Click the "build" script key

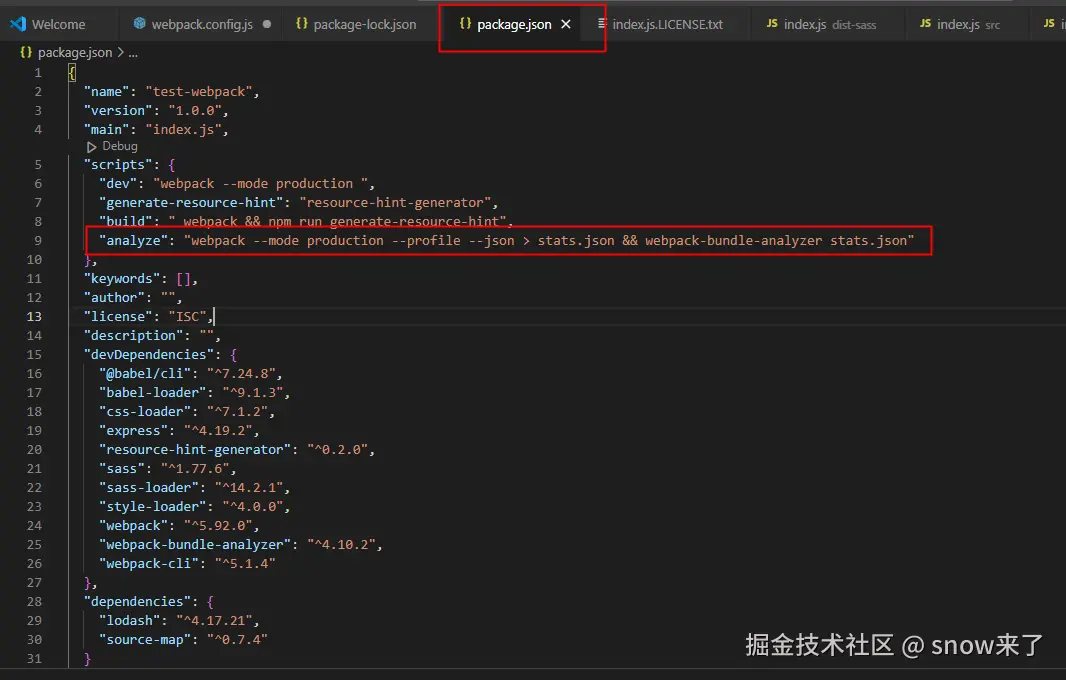pyautogui.click(x=126, y=222)
